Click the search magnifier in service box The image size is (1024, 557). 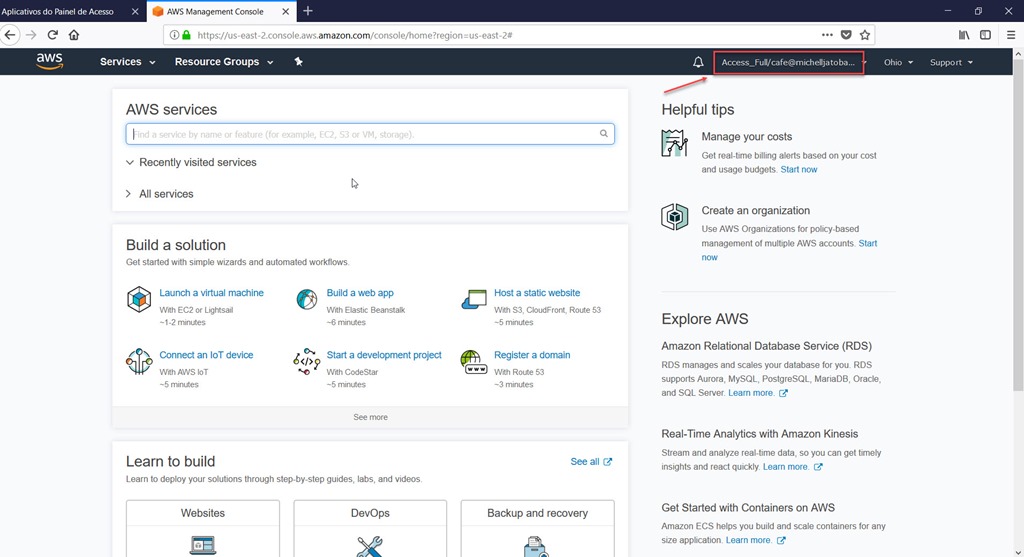click(603, 133)
